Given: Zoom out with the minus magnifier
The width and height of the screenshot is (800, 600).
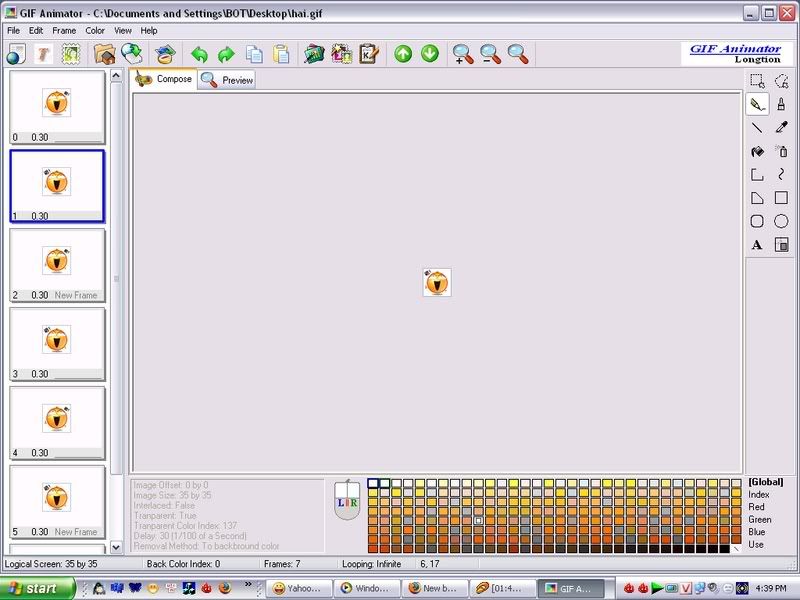Looking at the screenshot, I should (490, 54).
